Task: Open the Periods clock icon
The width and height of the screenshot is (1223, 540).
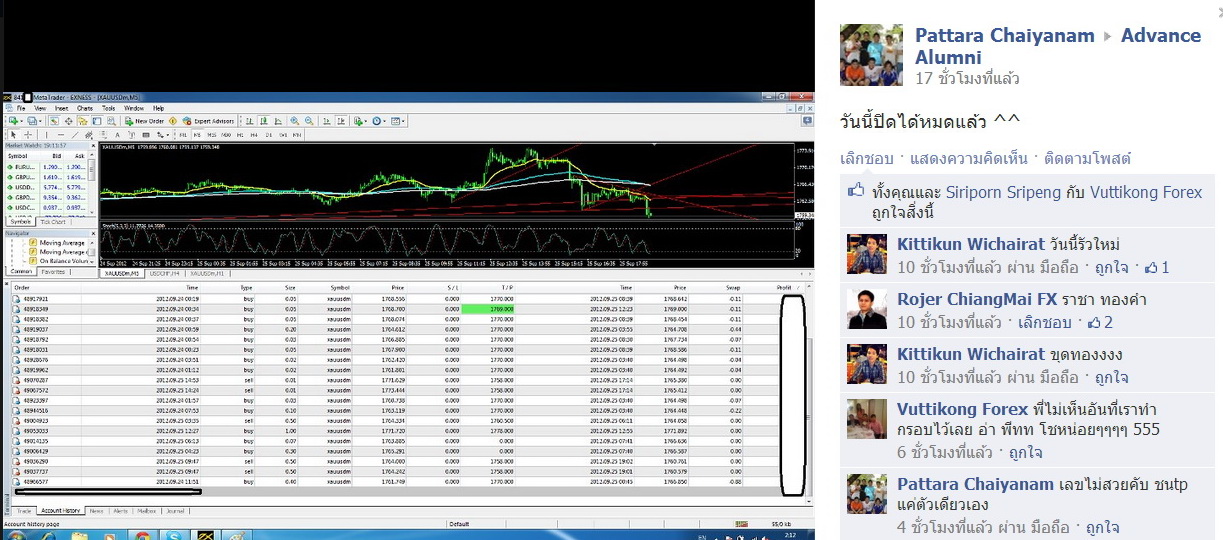Action: [x=376, y=121]
